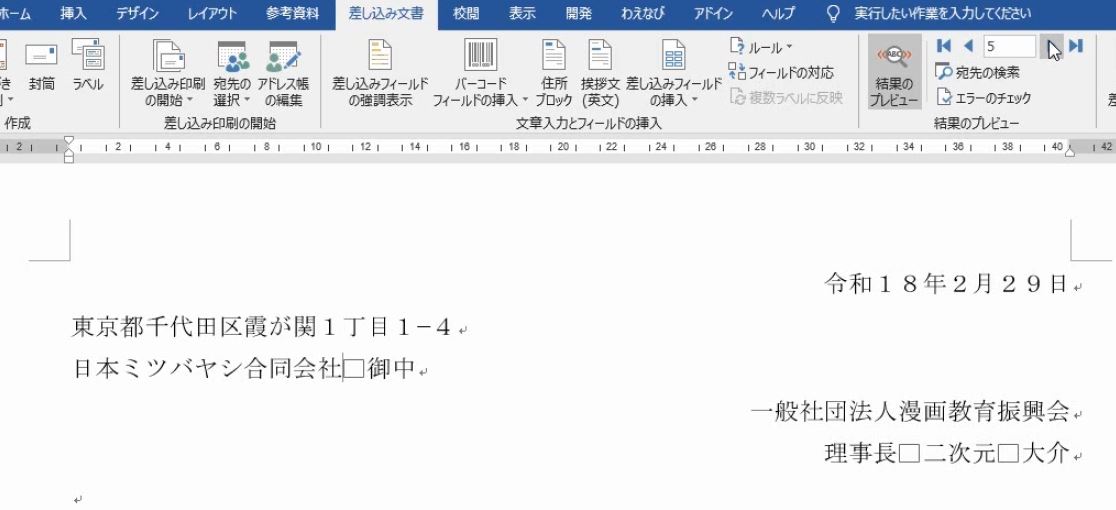1116x510 pixels.
Task: Click the right indent marker on ruler
Action: click(x=1070, y=152)
